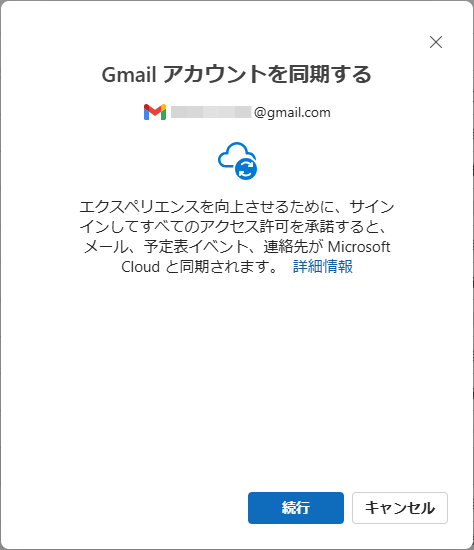Click the キャンセル button

(x=400, y=508)
